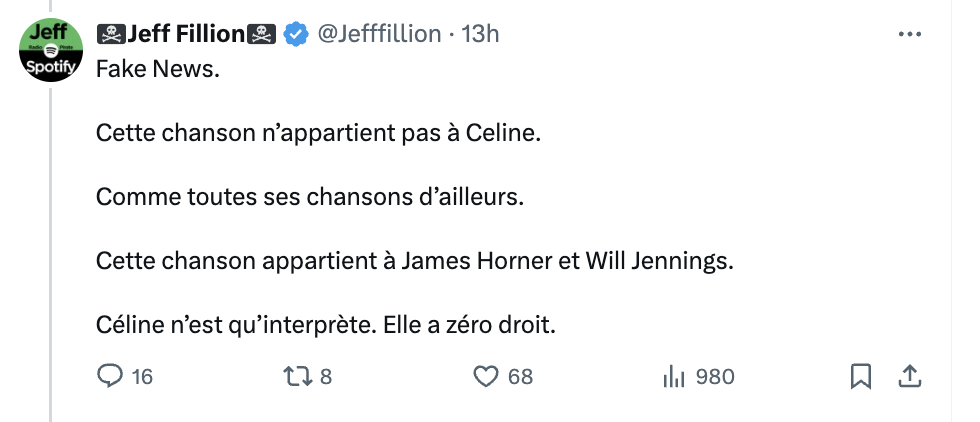Bookmark this tweet

(x=859, y=376)
